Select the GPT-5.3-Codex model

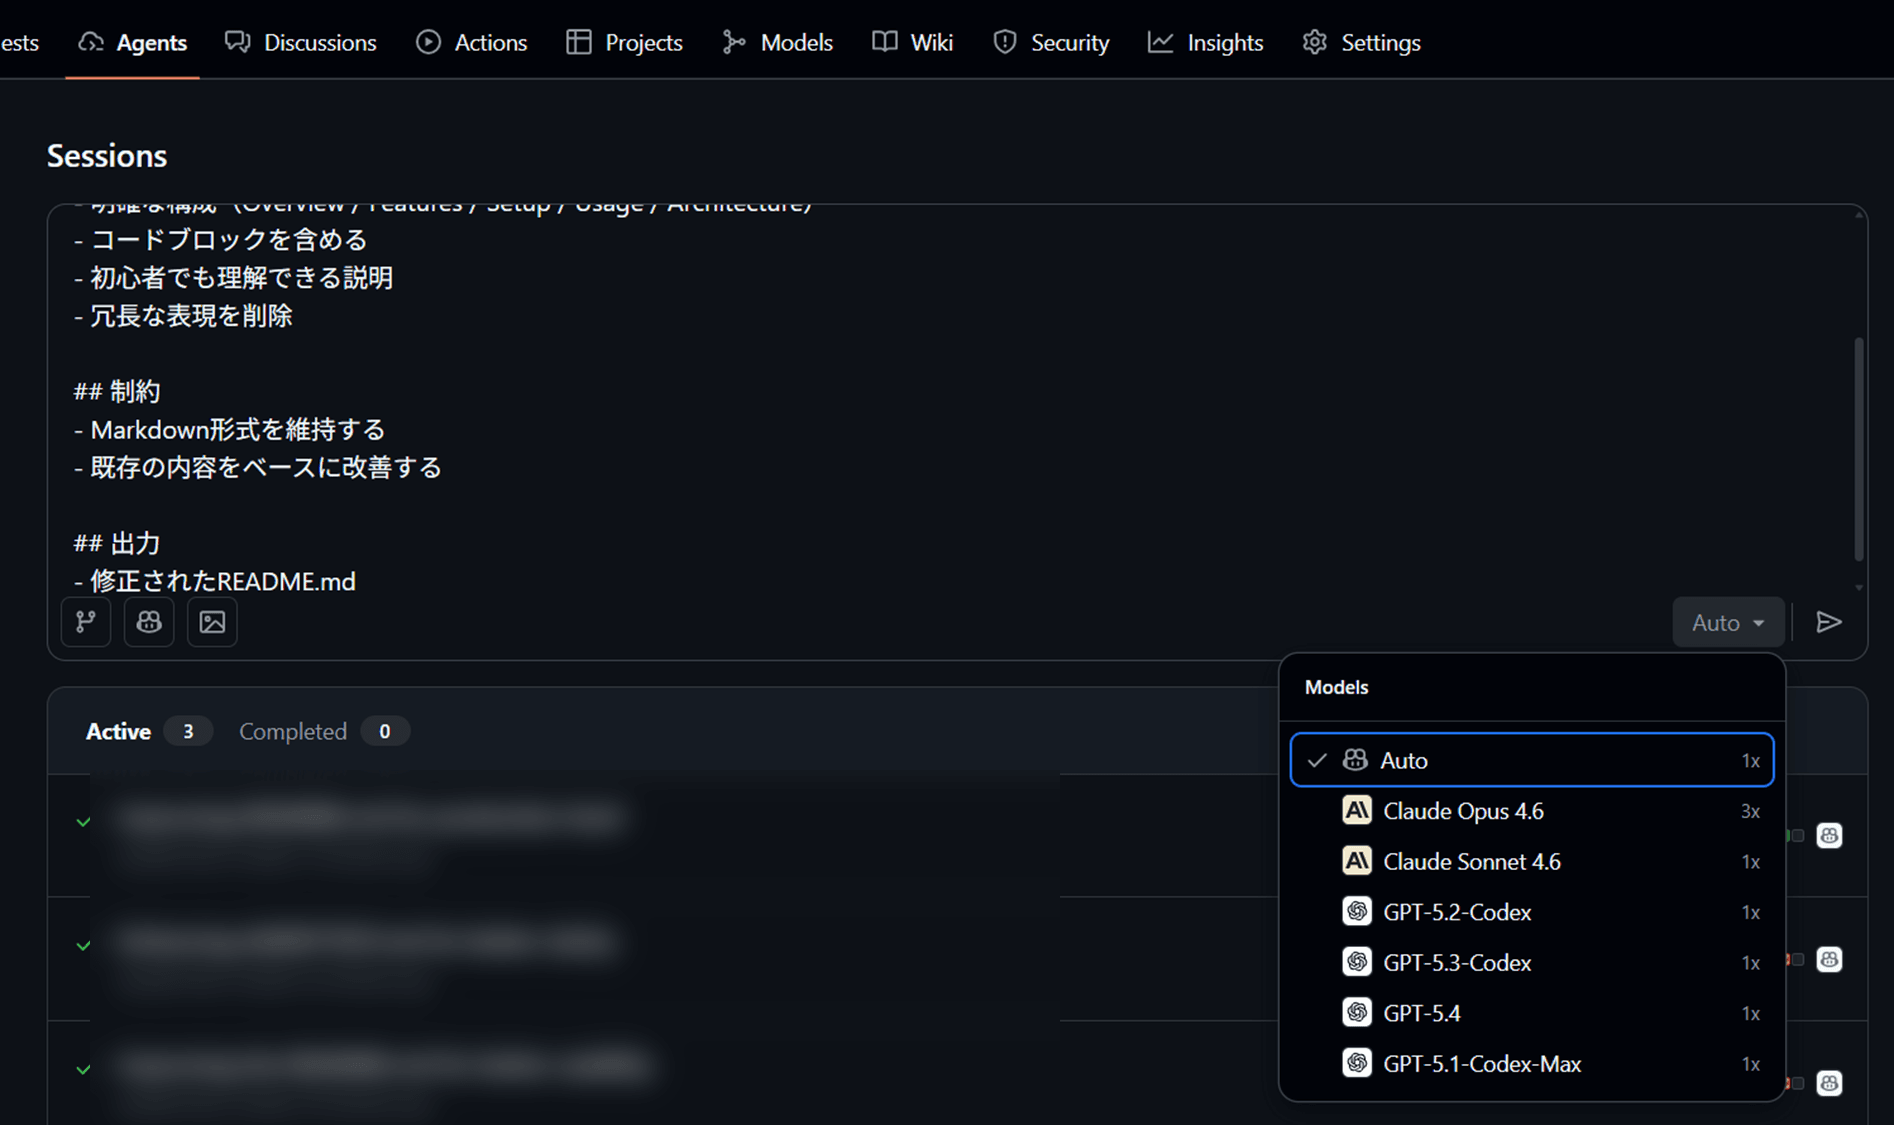coord(1532,962)
